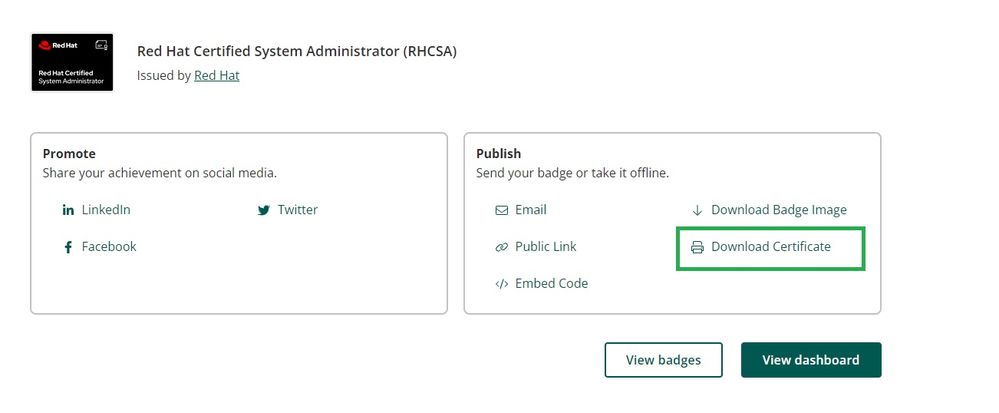The height and width of the screenshot is (413, 999).
Task: Click the RHCSA badge thumbnail image
Action: 72,62
